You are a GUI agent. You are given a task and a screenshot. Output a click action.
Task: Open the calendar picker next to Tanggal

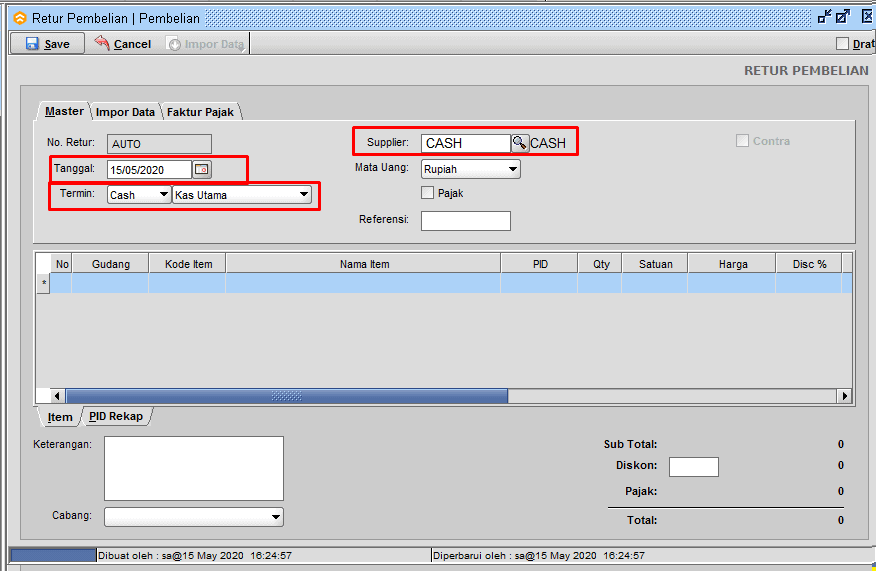click(202, 169)
